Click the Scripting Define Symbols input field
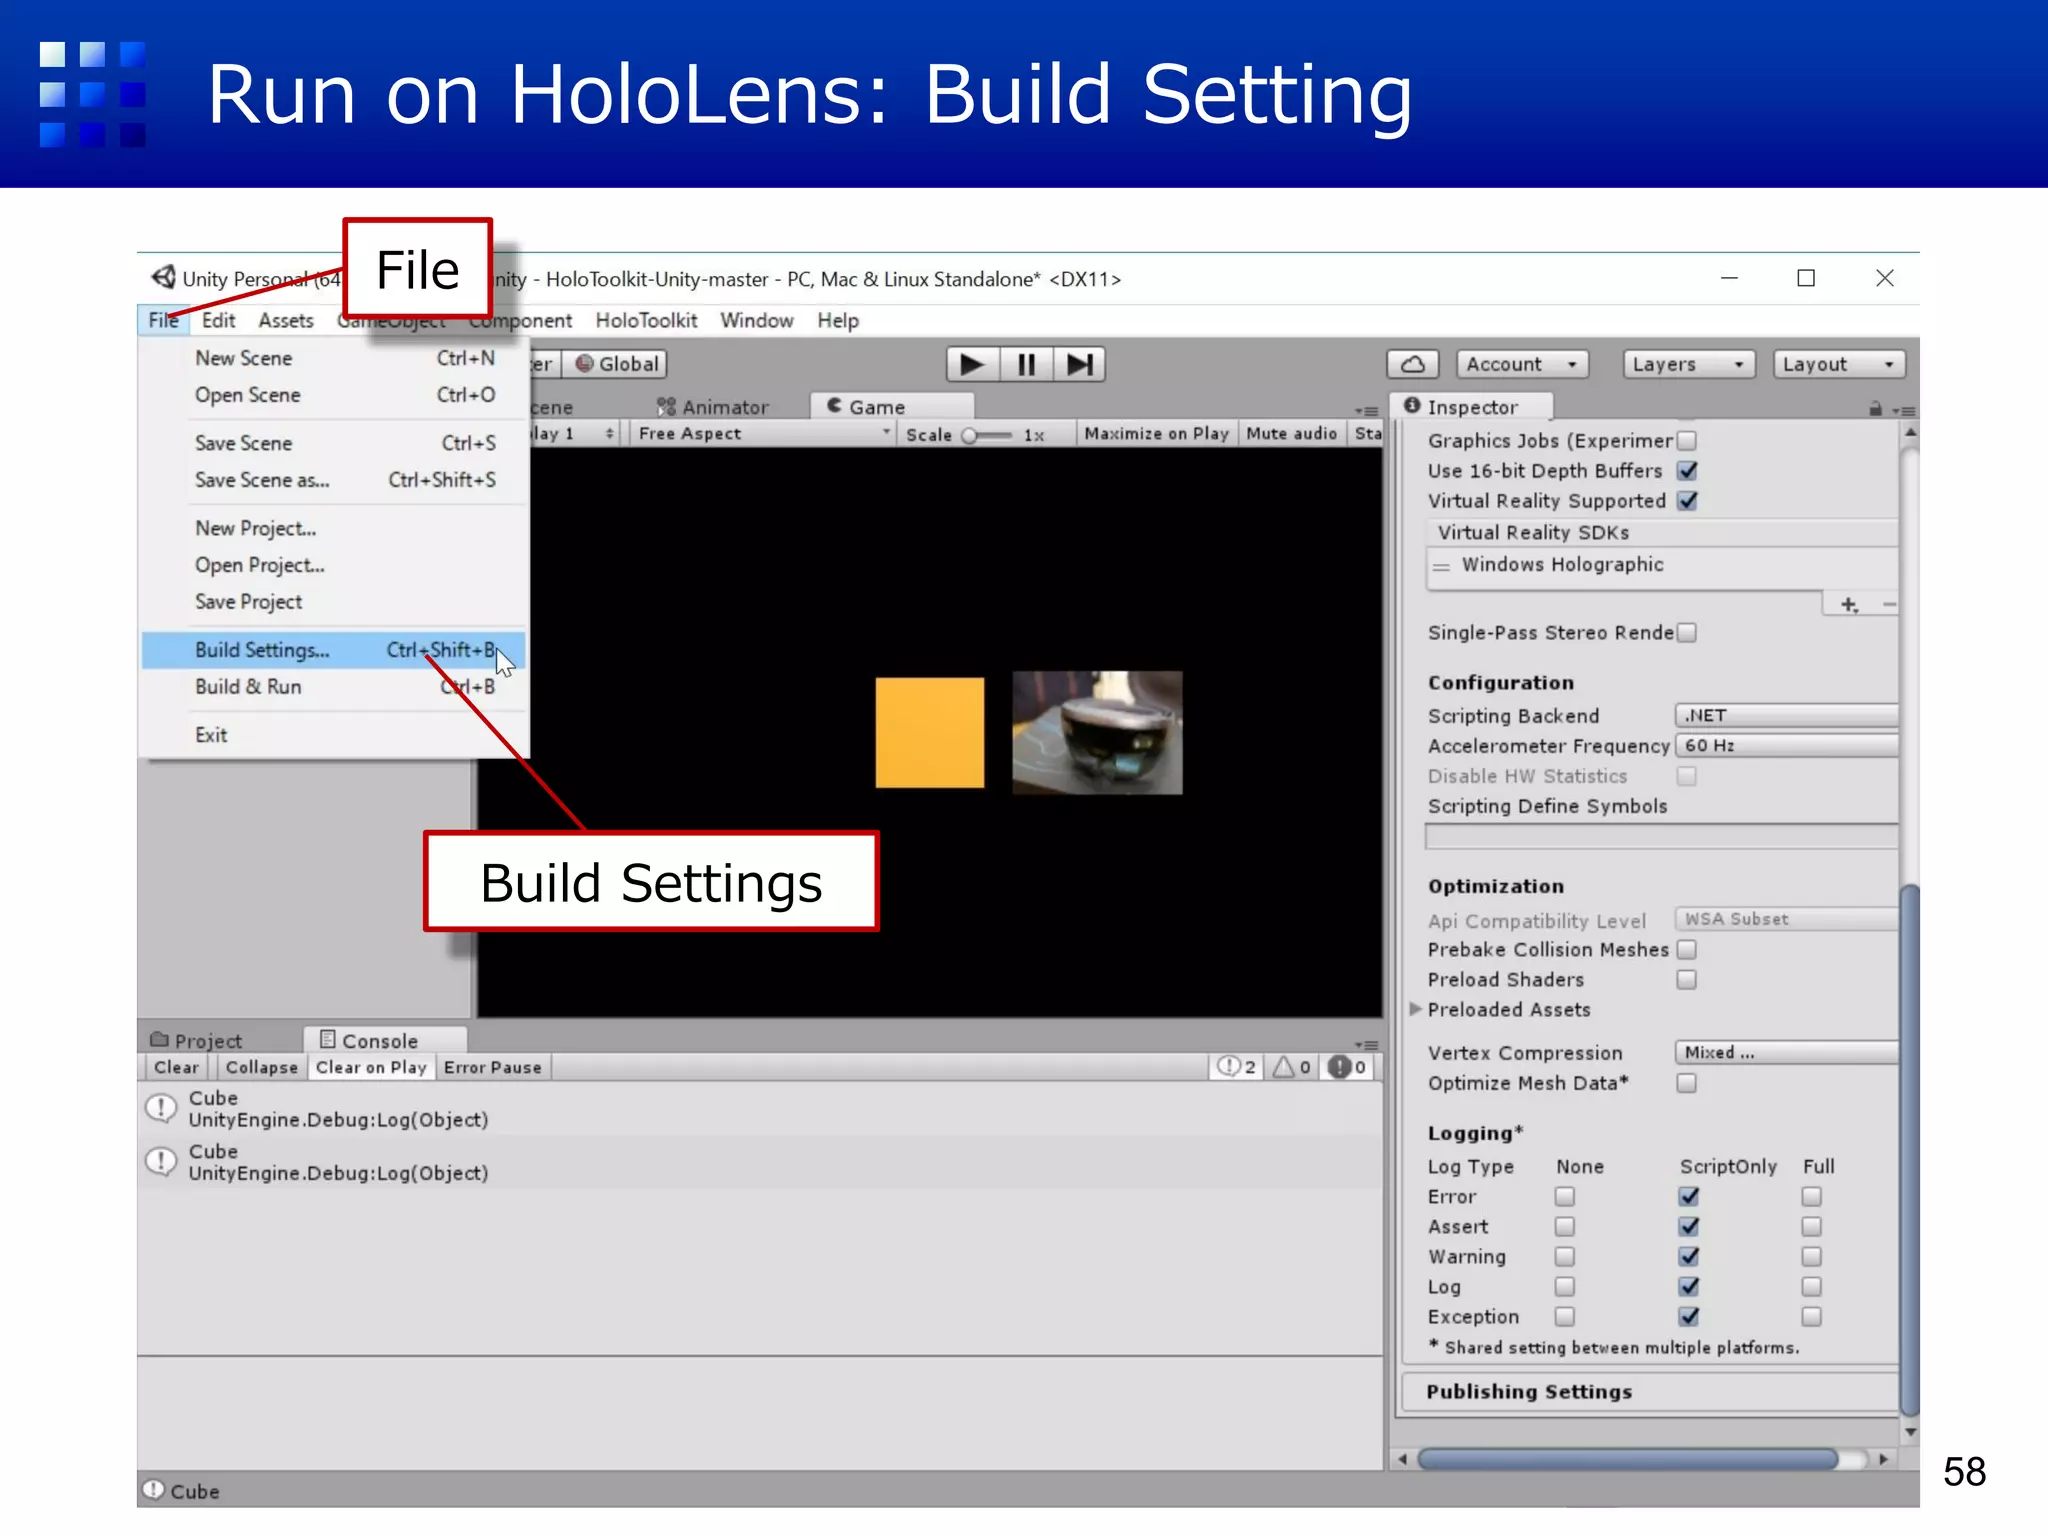This screenshot has height=1536, width=2048. point(1661,836)
